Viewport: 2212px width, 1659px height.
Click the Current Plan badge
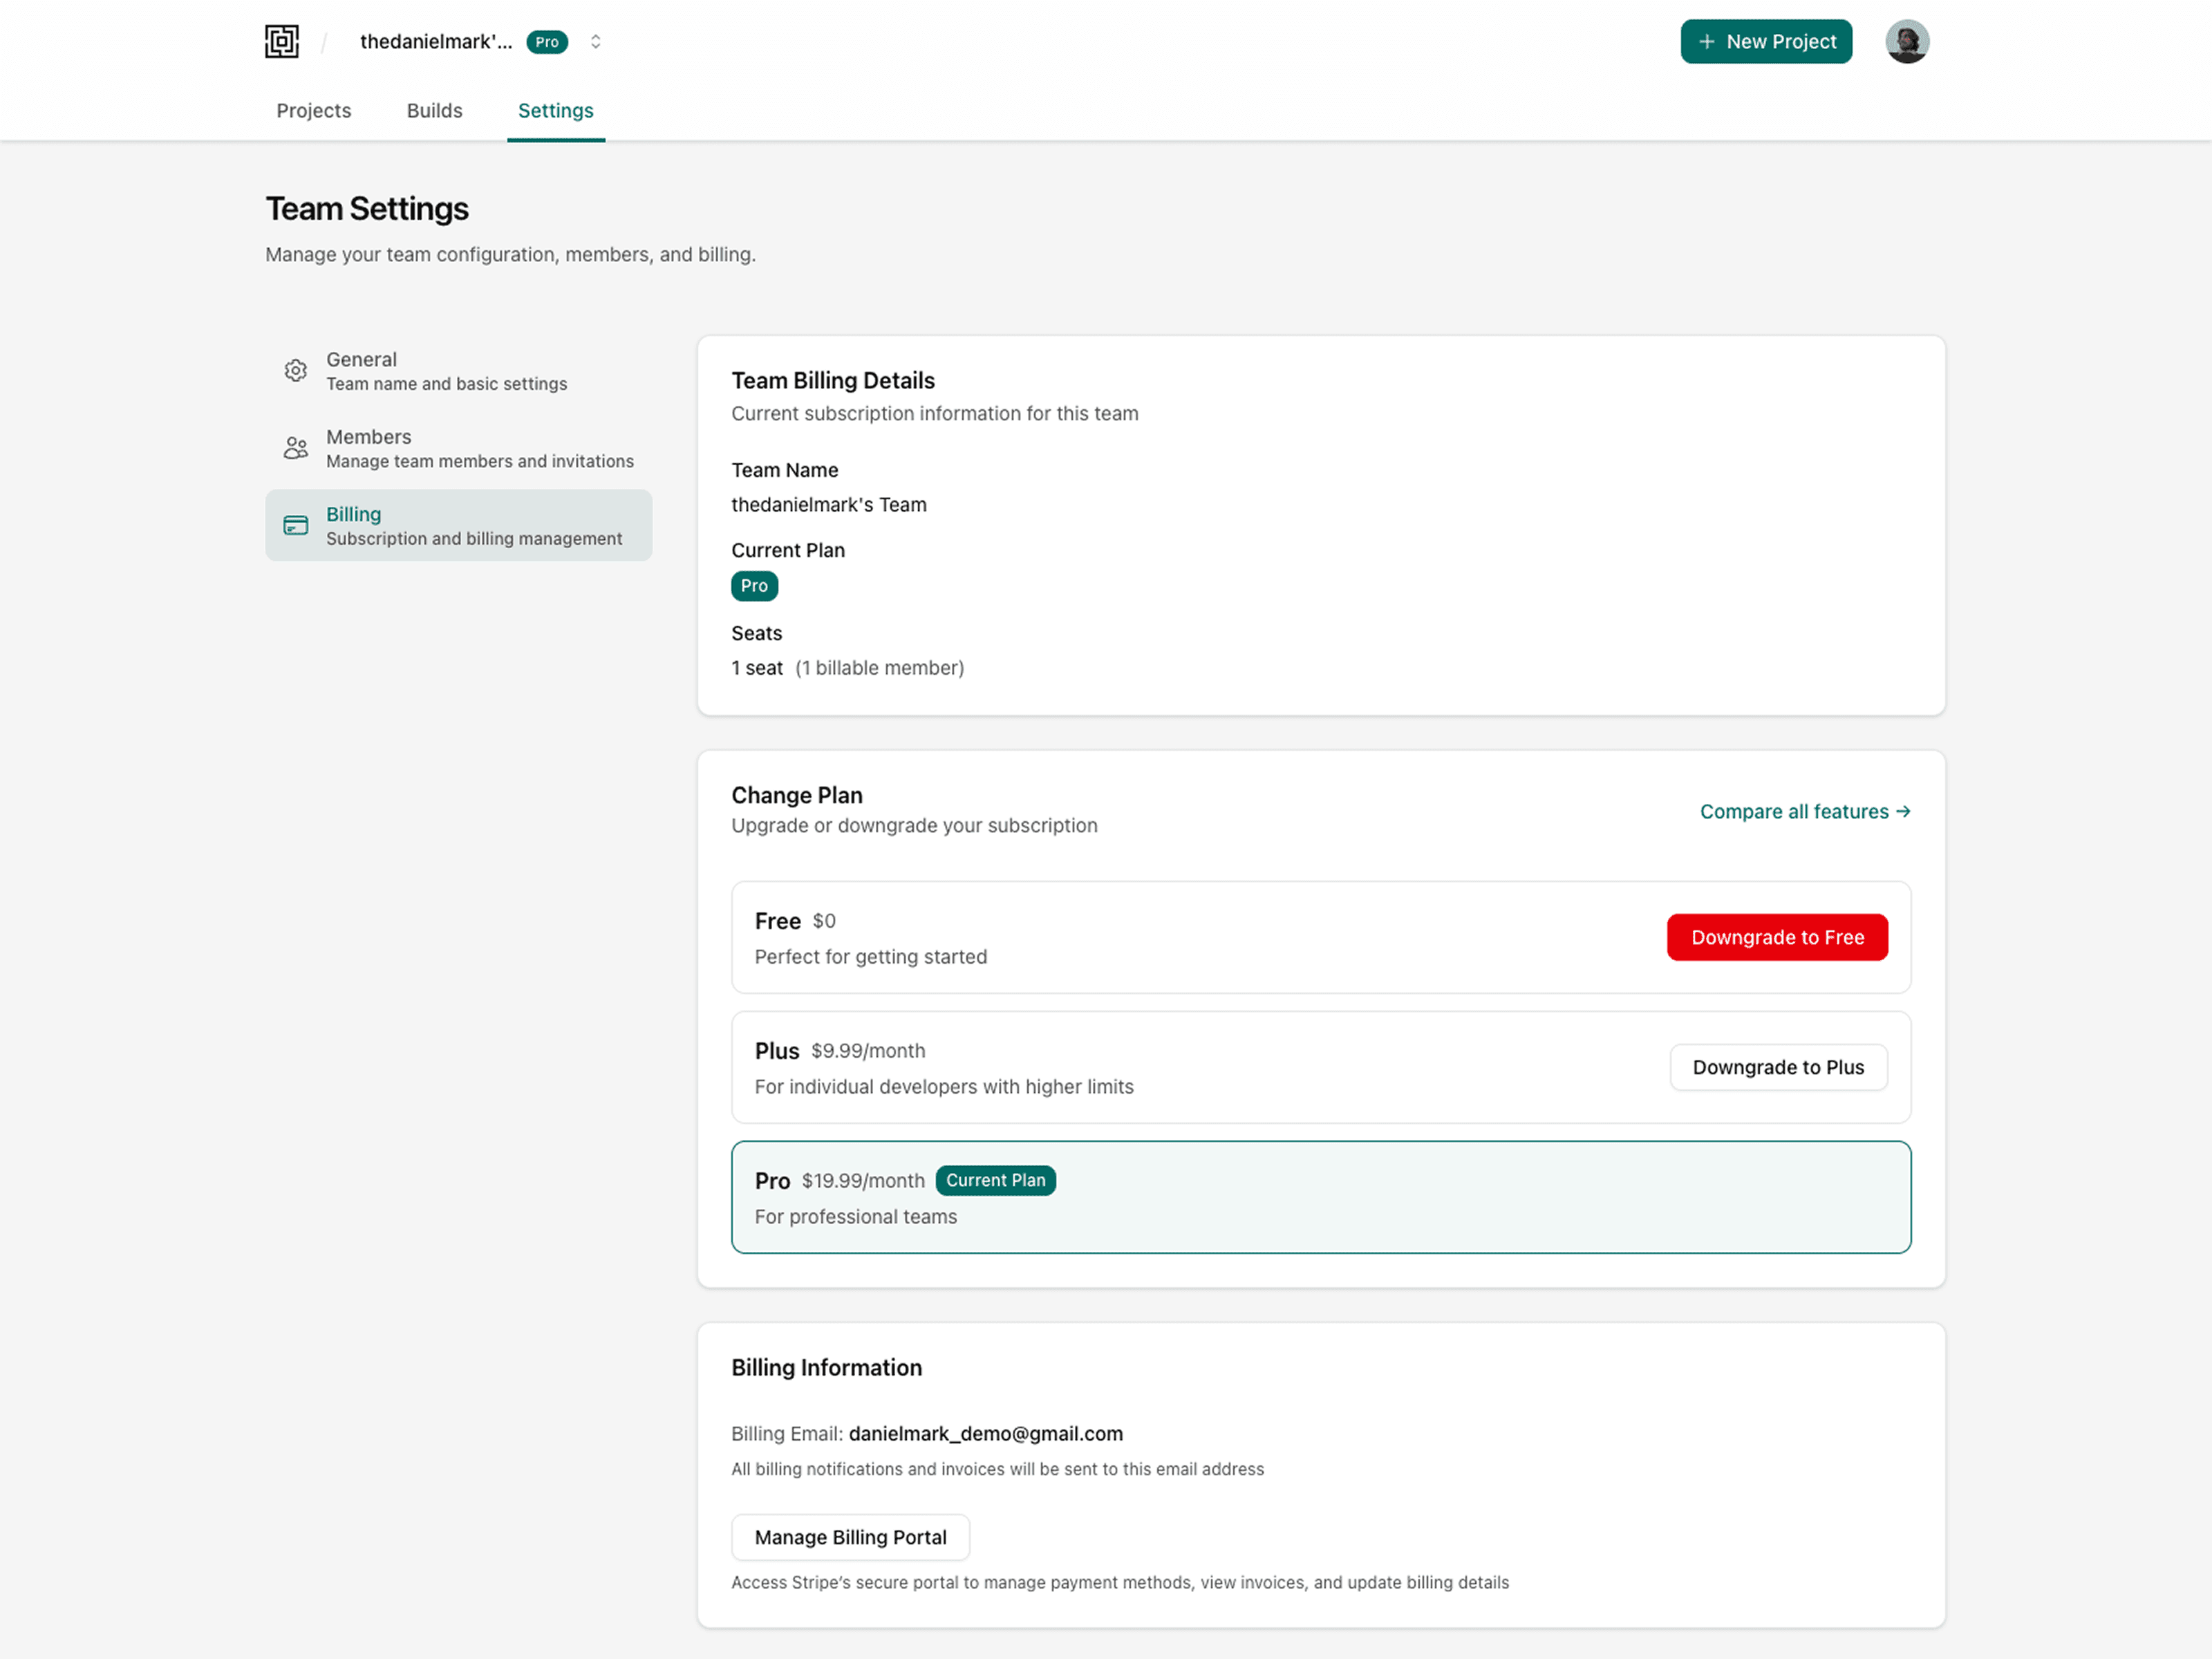(995, 1180)
